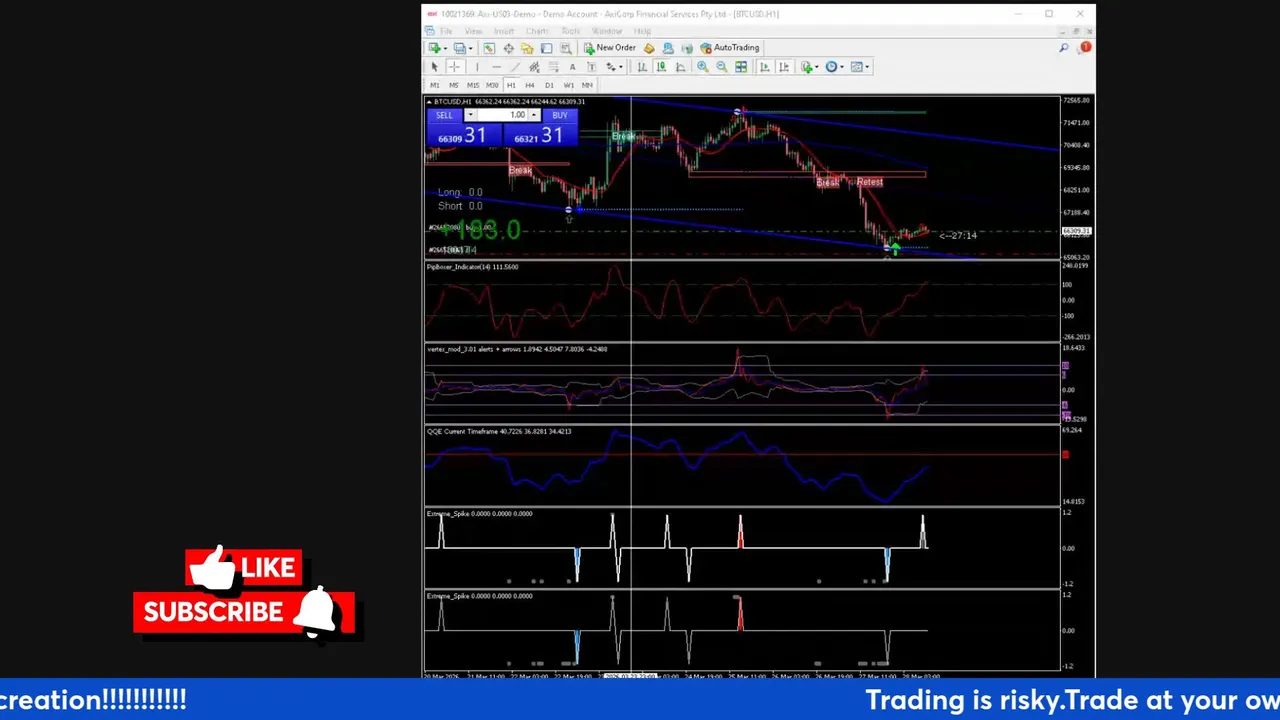Select the trendline drawing tool
Image resolution: width=1280 pixels, height=720 pixels.
coord(515,67)
